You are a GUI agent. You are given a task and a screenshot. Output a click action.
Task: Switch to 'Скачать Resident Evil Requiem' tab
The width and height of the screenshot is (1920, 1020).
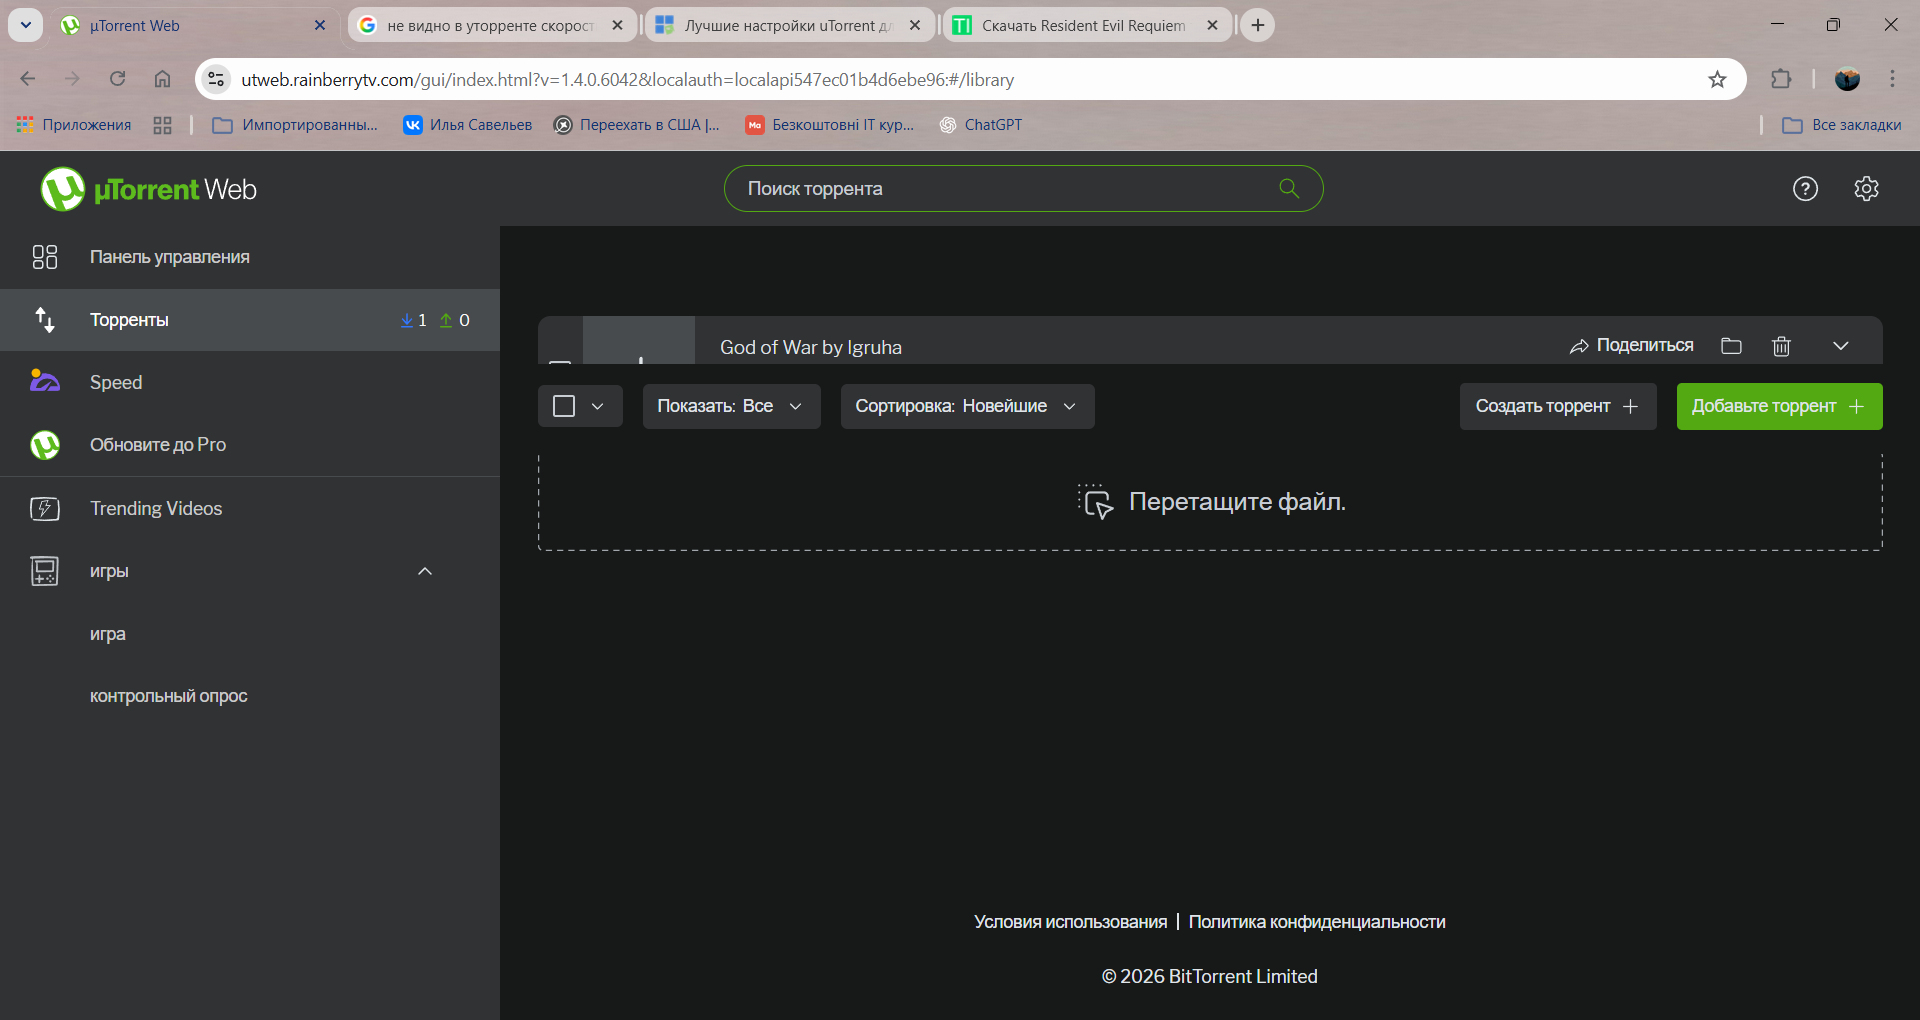[1083, 26]
